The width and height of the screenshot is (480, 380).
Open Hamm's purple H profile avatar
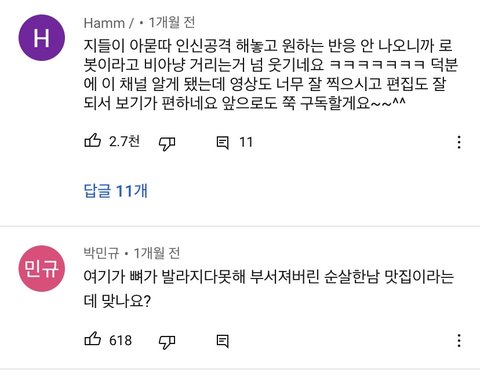42,38
